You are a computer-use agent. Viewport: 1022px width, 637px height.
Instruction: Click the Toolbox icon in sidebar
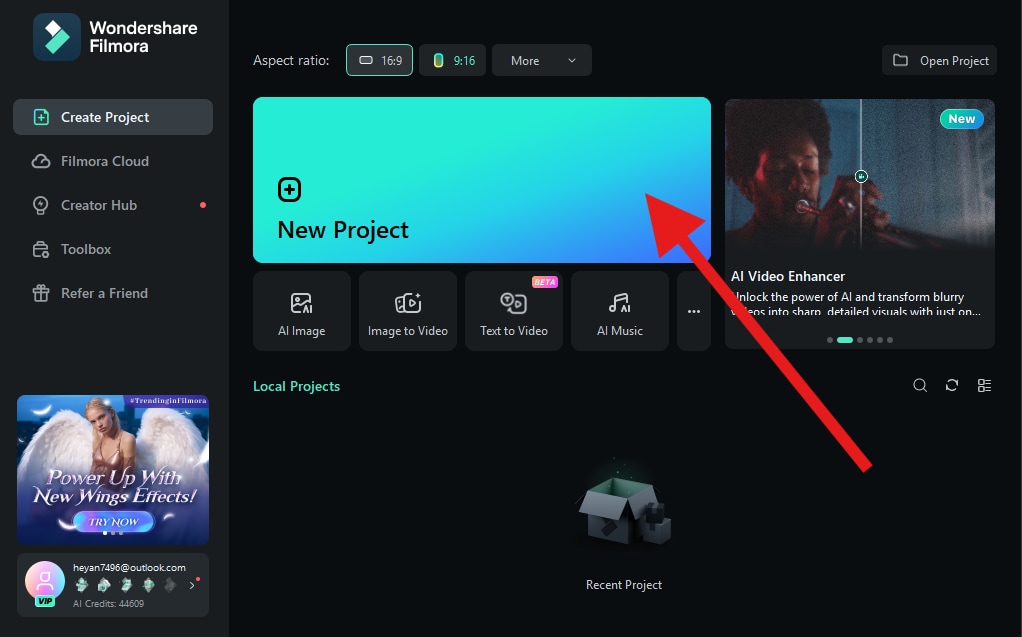[x=41, y=250]
